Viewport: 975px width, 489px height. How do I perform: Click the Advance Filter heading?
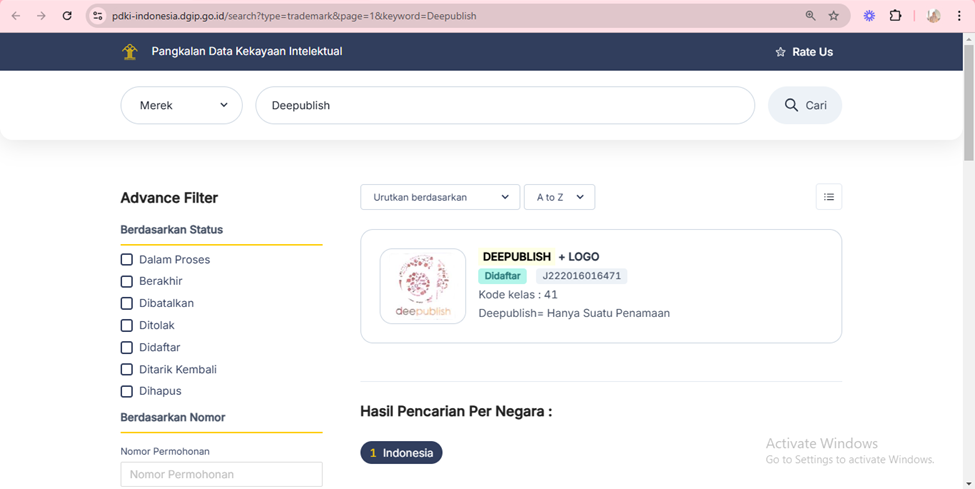pos(169,198)
